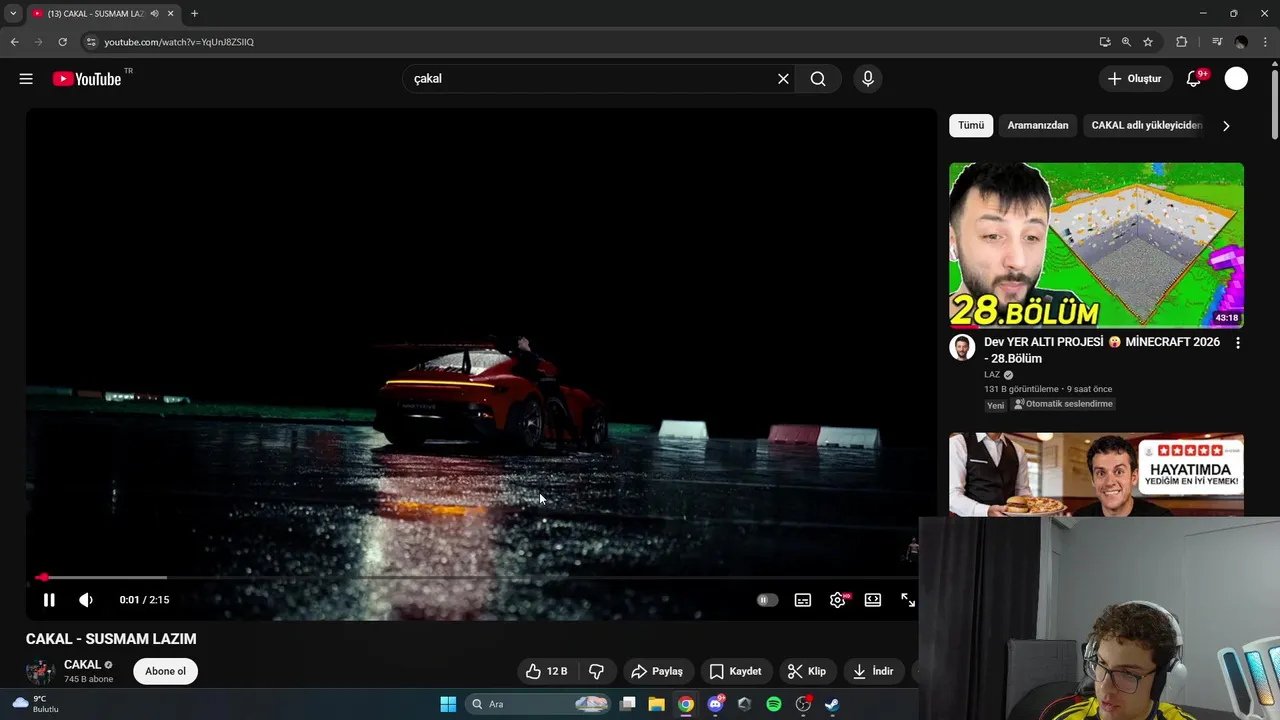Screen dimensions: 1280x720
Task: Open File Explorer from taskbar
Action: point(656,704)
